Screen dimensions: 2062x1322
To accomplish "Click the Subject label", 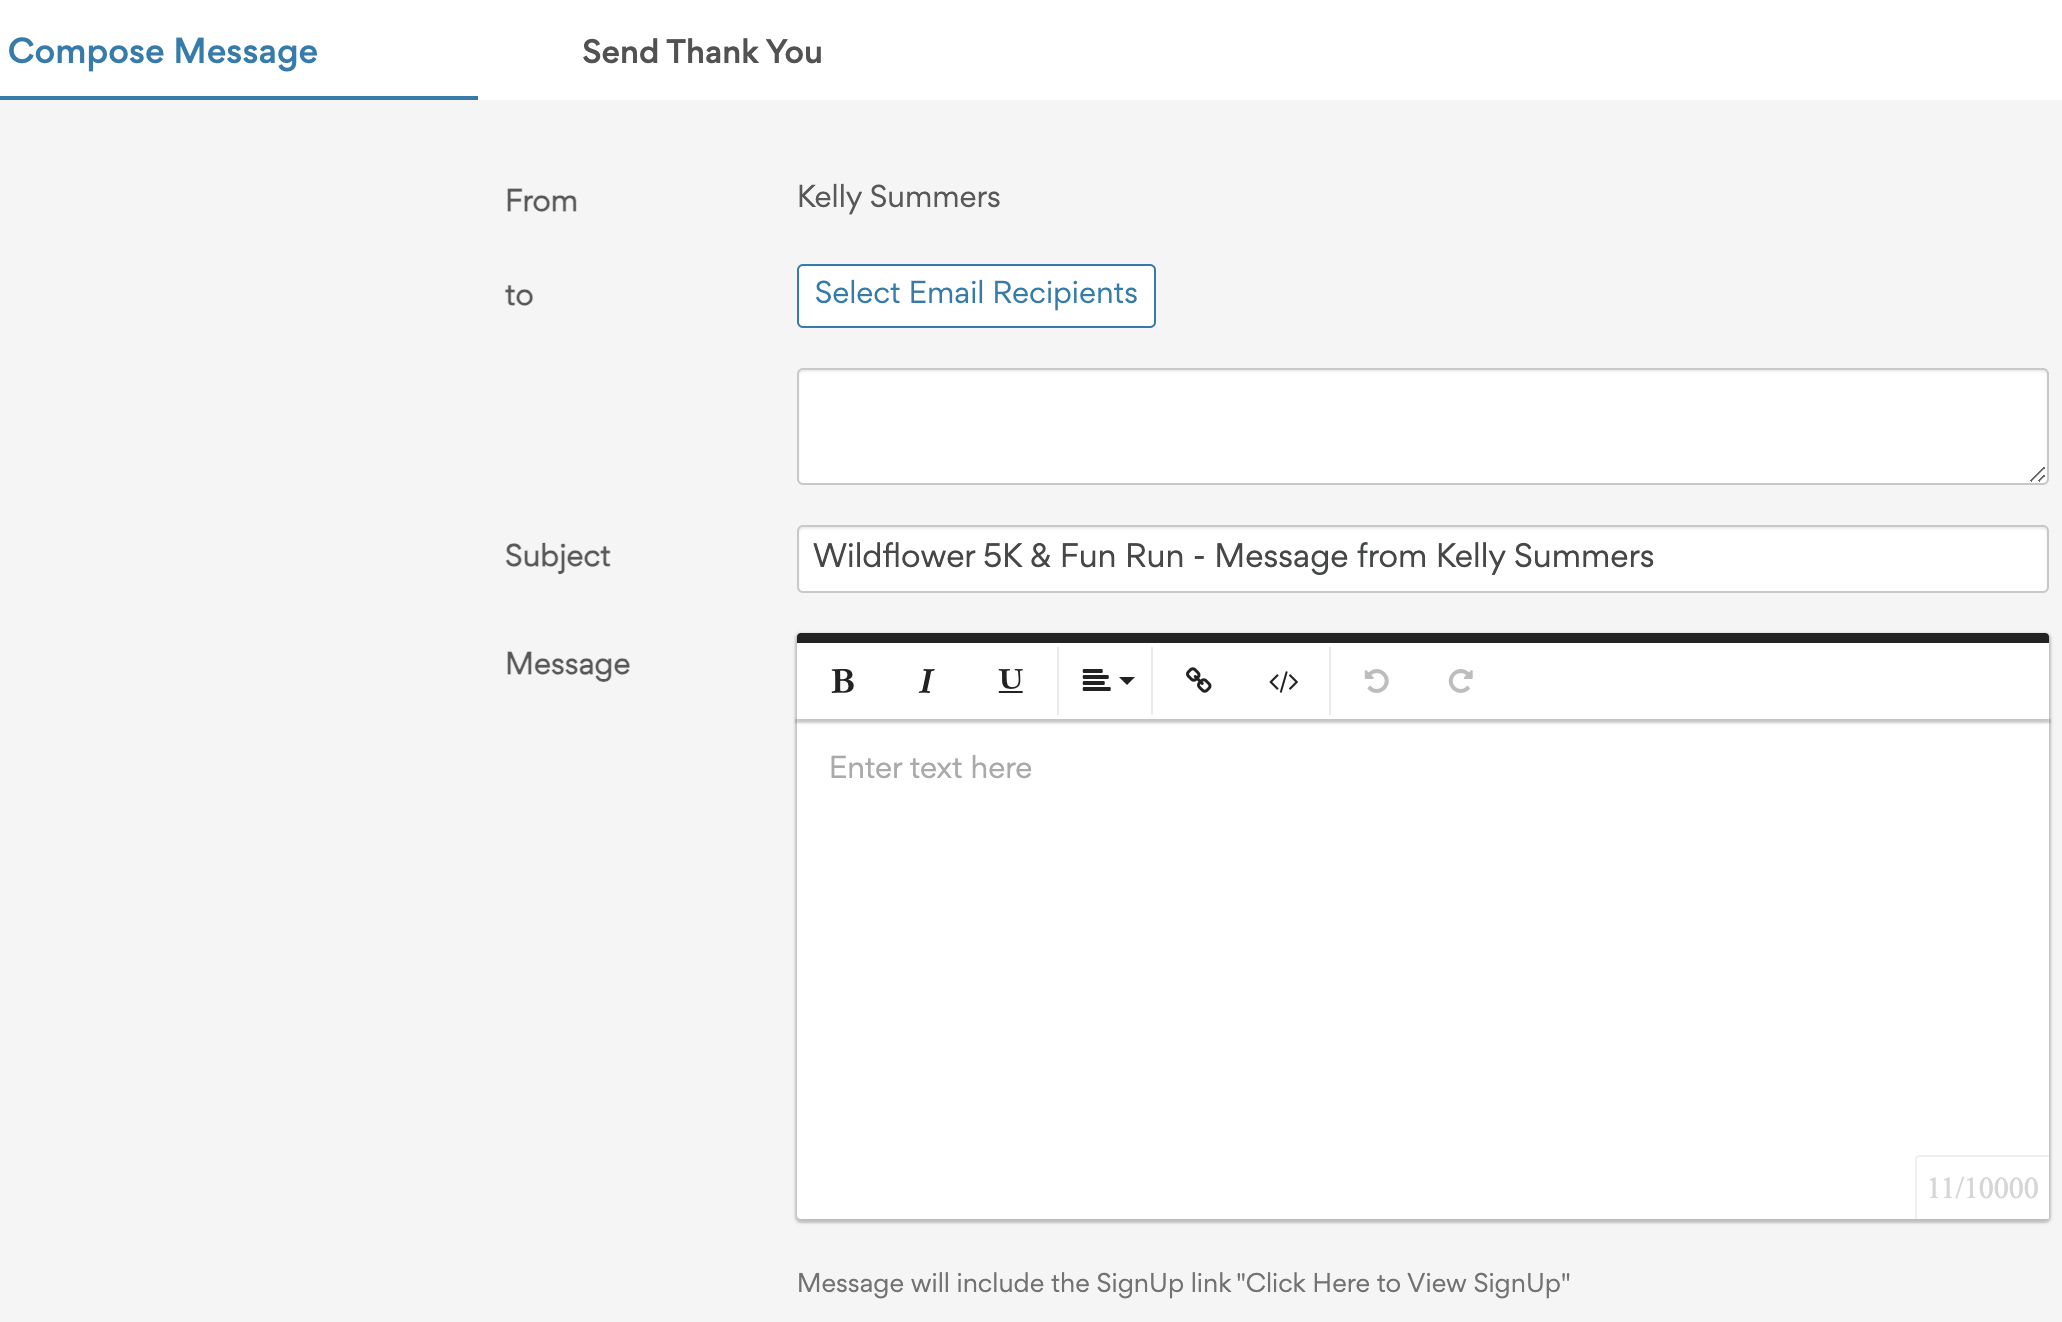I will point(557,556).
